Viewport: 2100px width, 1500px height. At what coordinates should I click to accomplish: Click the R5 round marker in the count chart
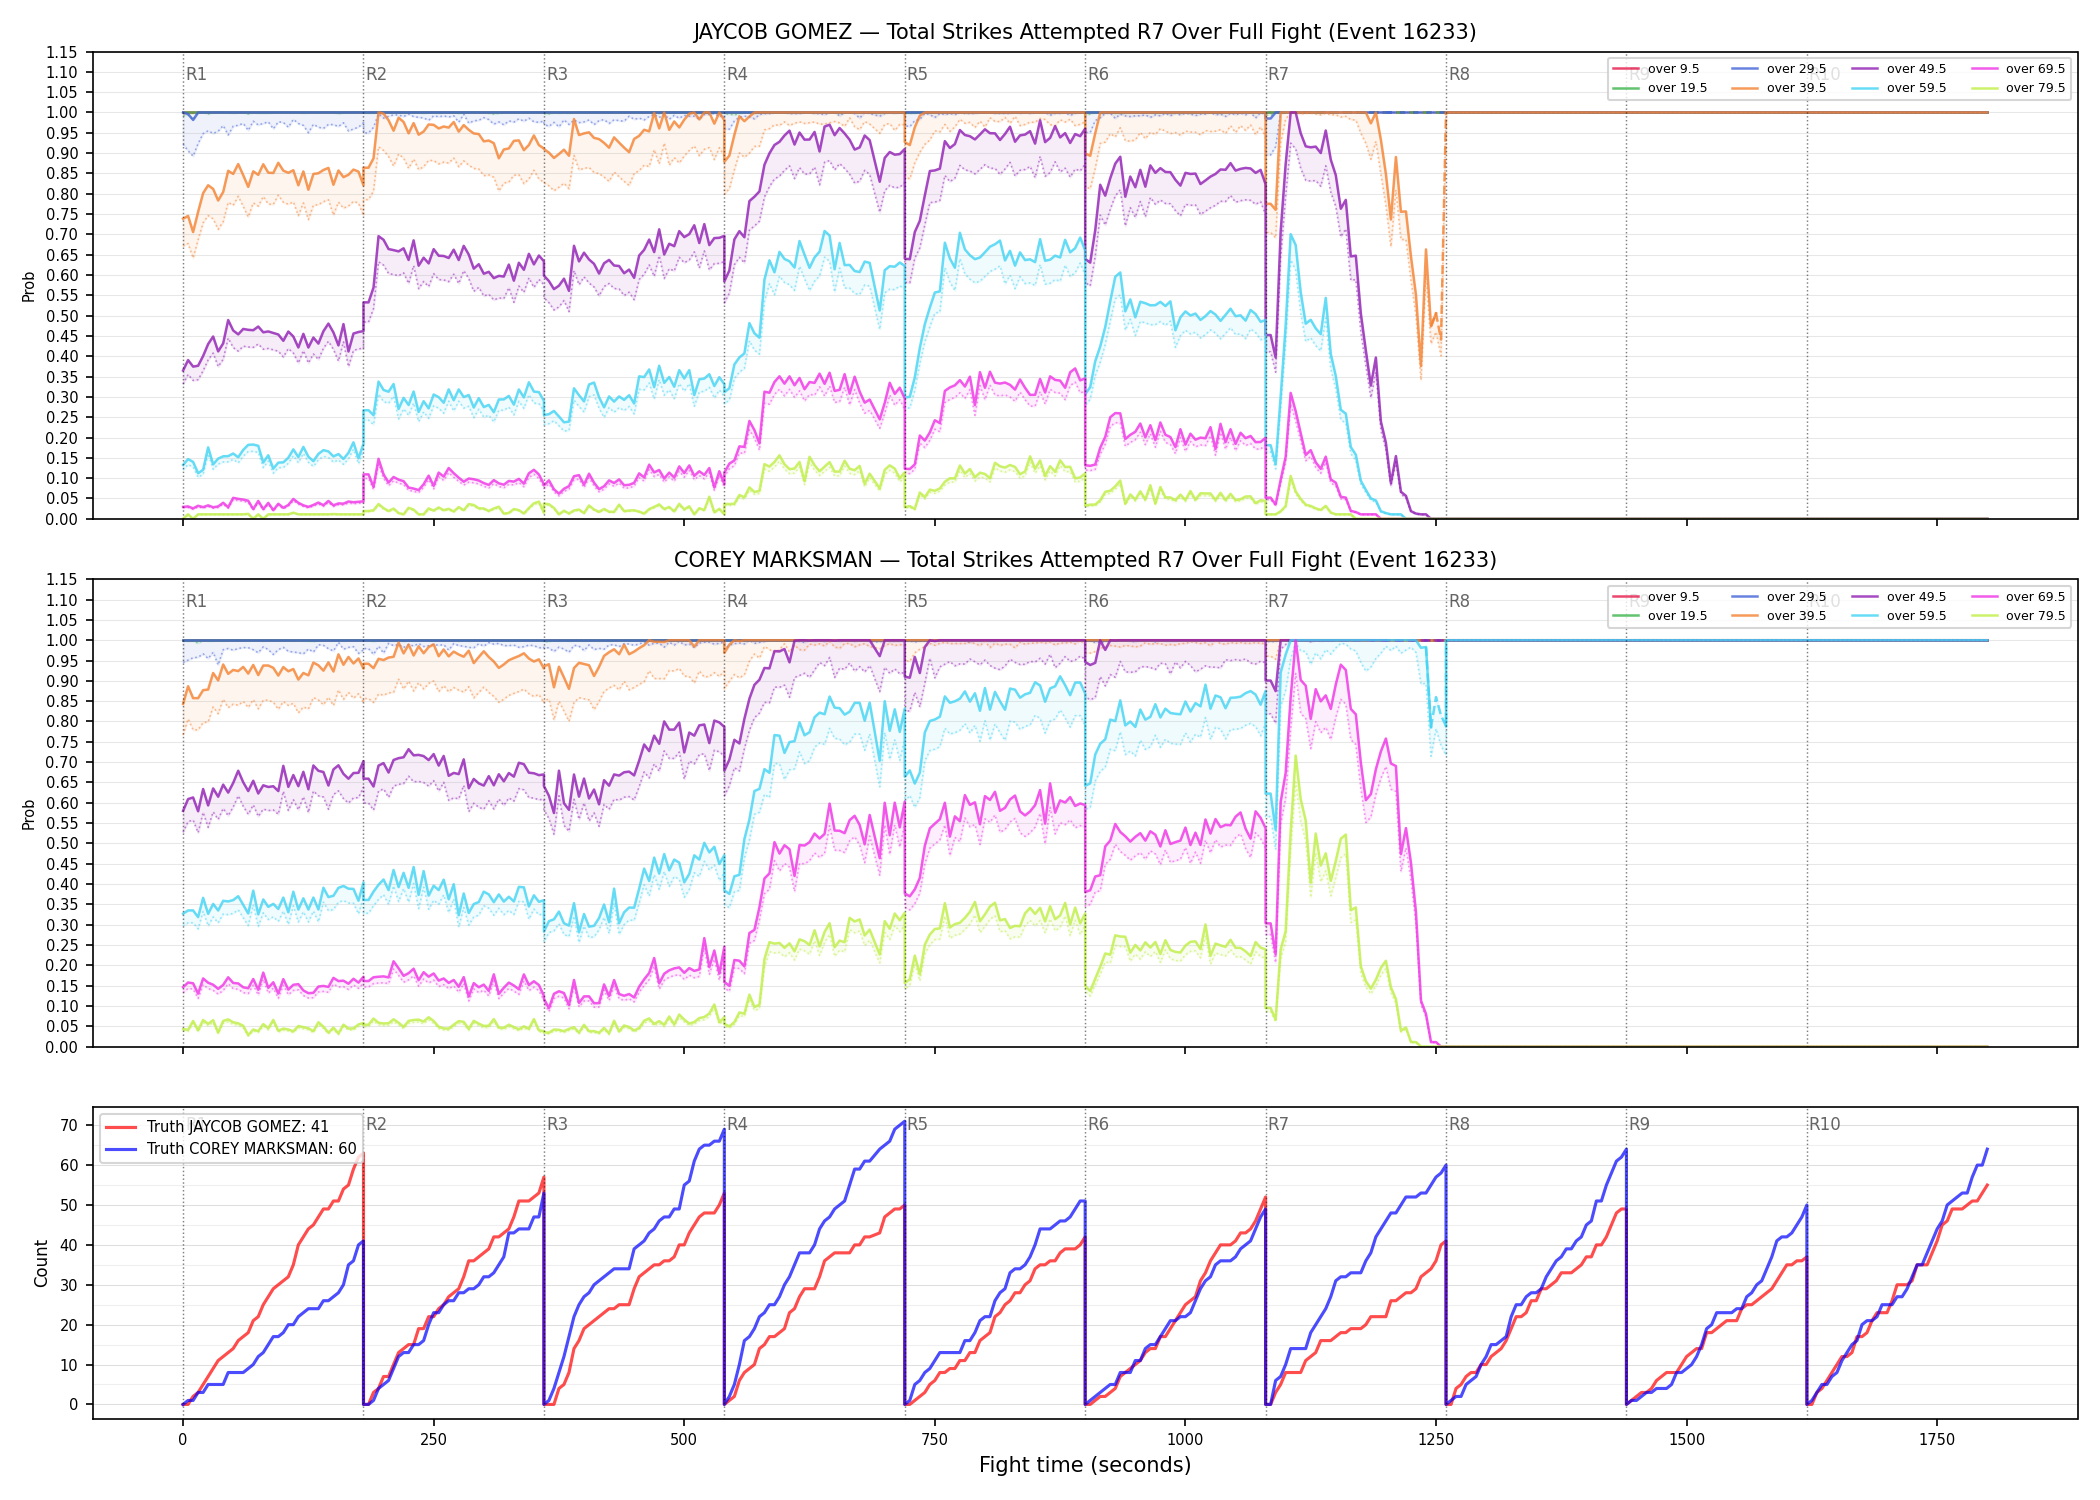click(917, 1124)
